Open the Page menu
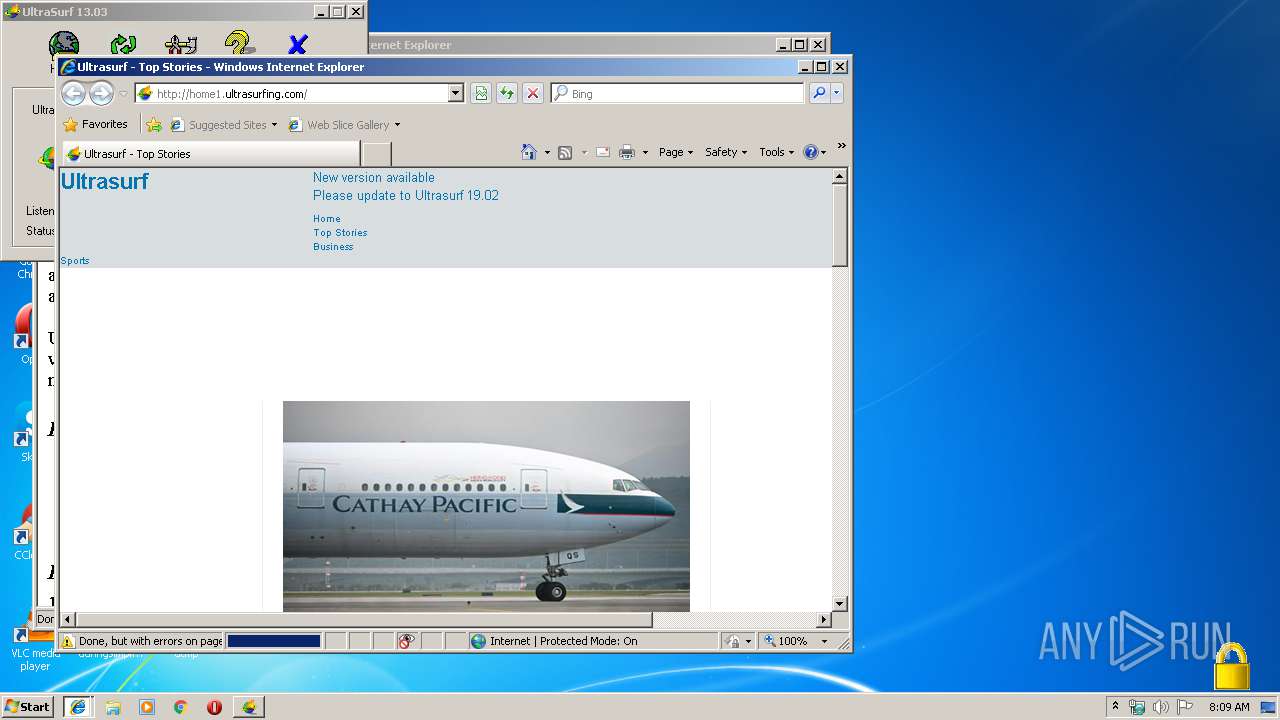 (676, 152)
